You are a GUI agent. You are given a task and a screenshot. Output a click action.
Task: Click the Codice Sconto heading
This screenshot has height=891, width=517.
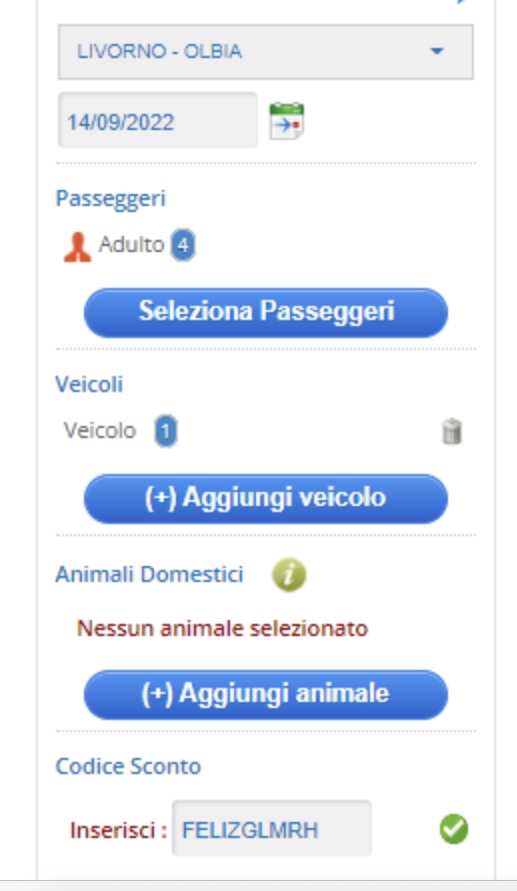coord(128,766)
